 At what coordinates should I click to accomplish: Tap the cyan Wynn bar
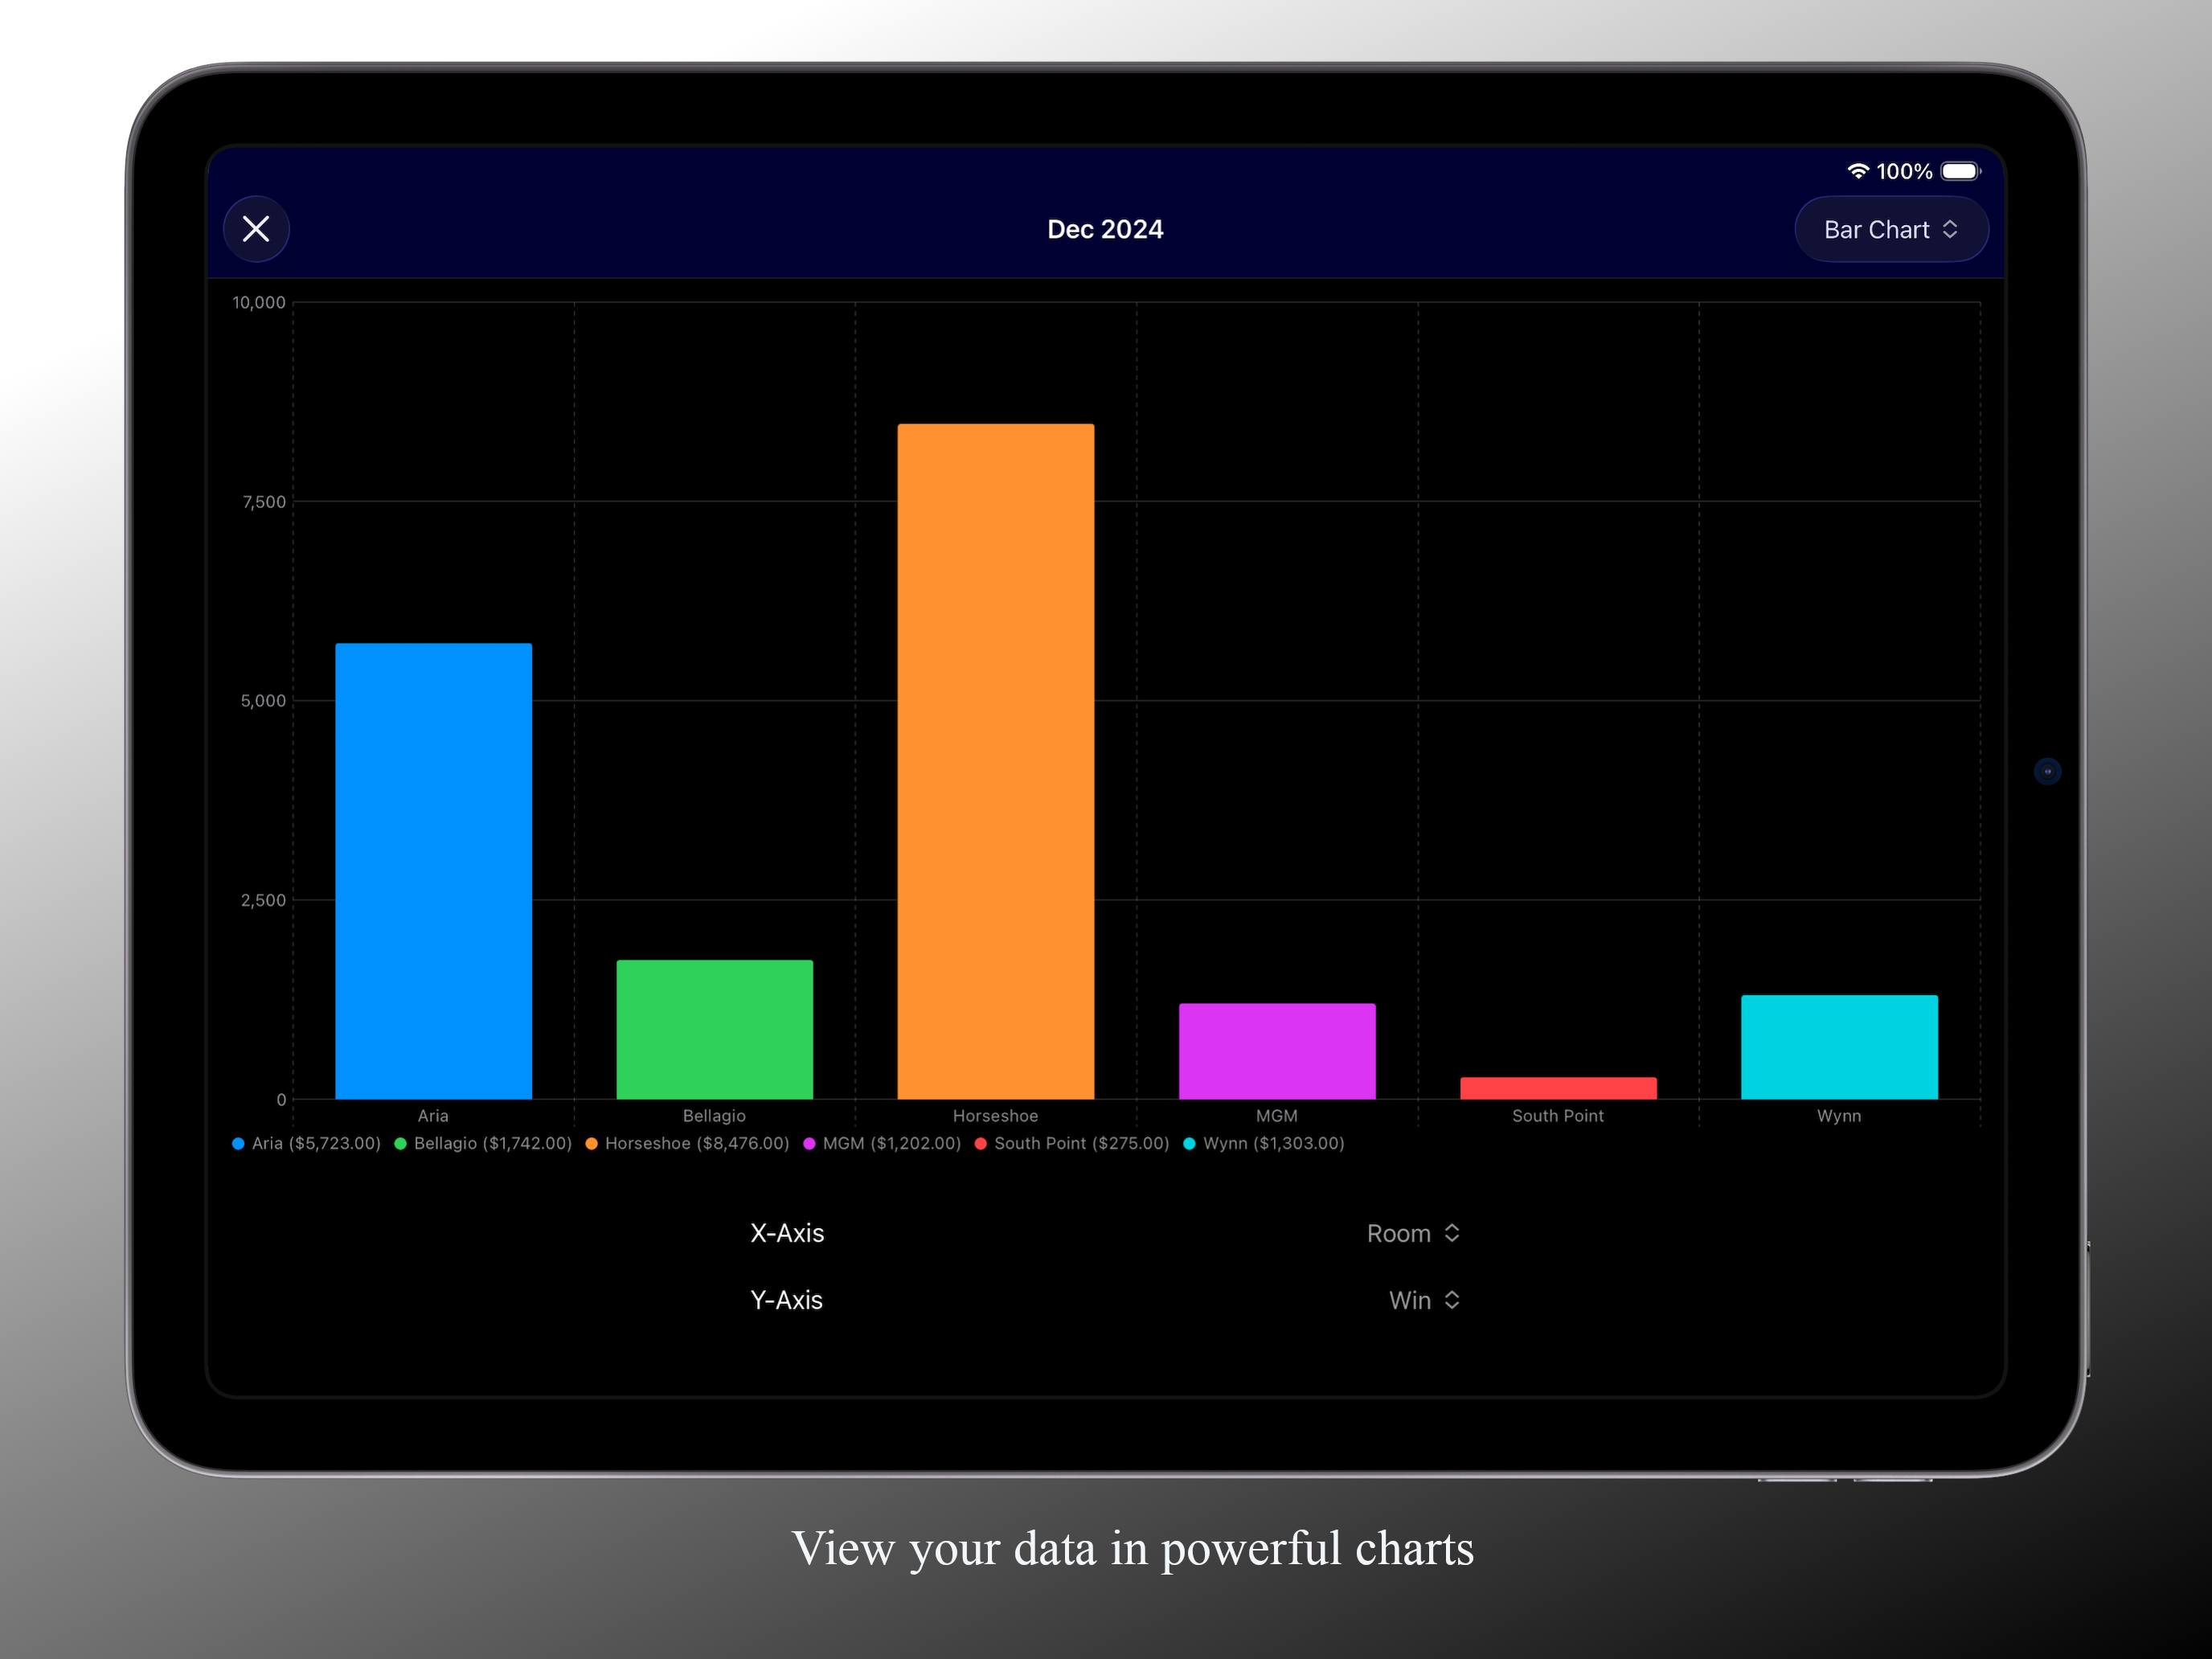tap(1838, 1046)
